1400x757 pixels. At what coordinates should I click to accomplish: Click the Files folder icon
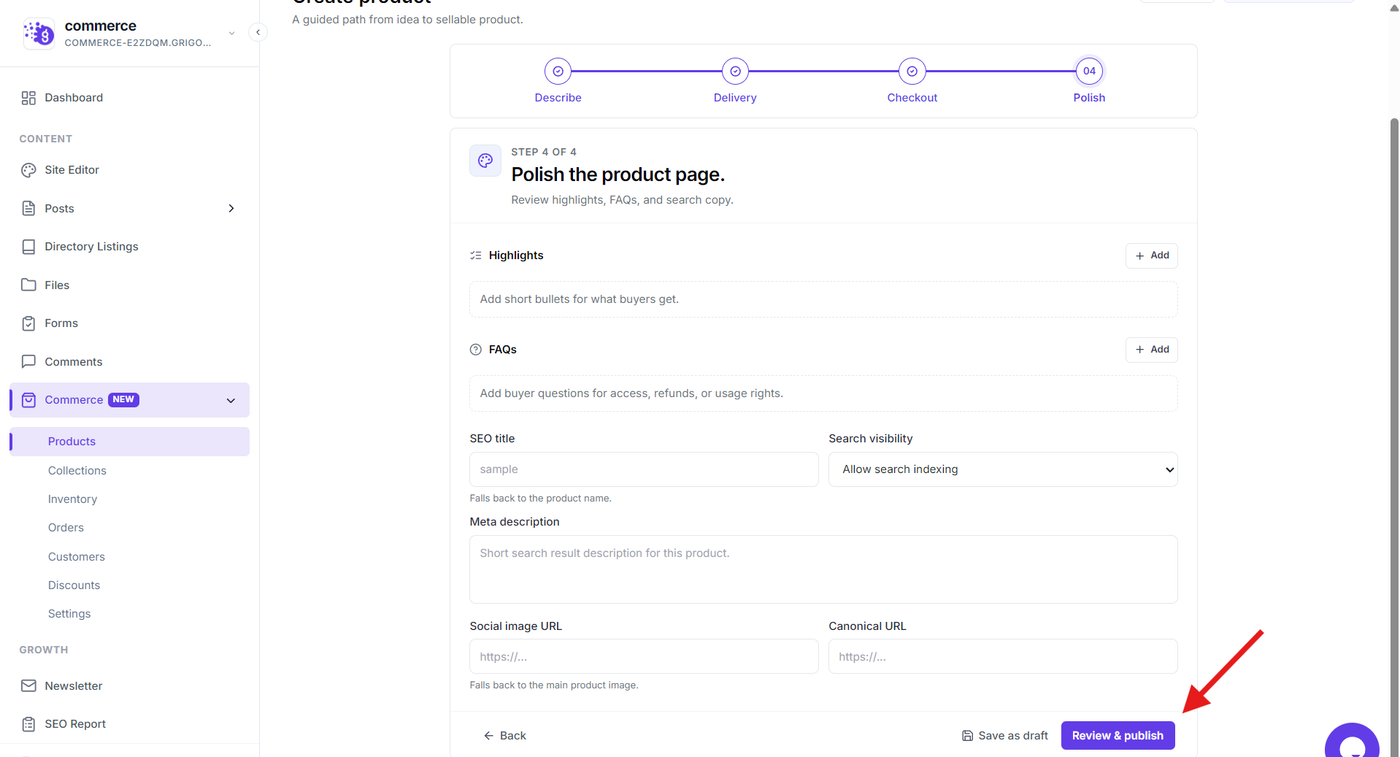click(28, 285)
